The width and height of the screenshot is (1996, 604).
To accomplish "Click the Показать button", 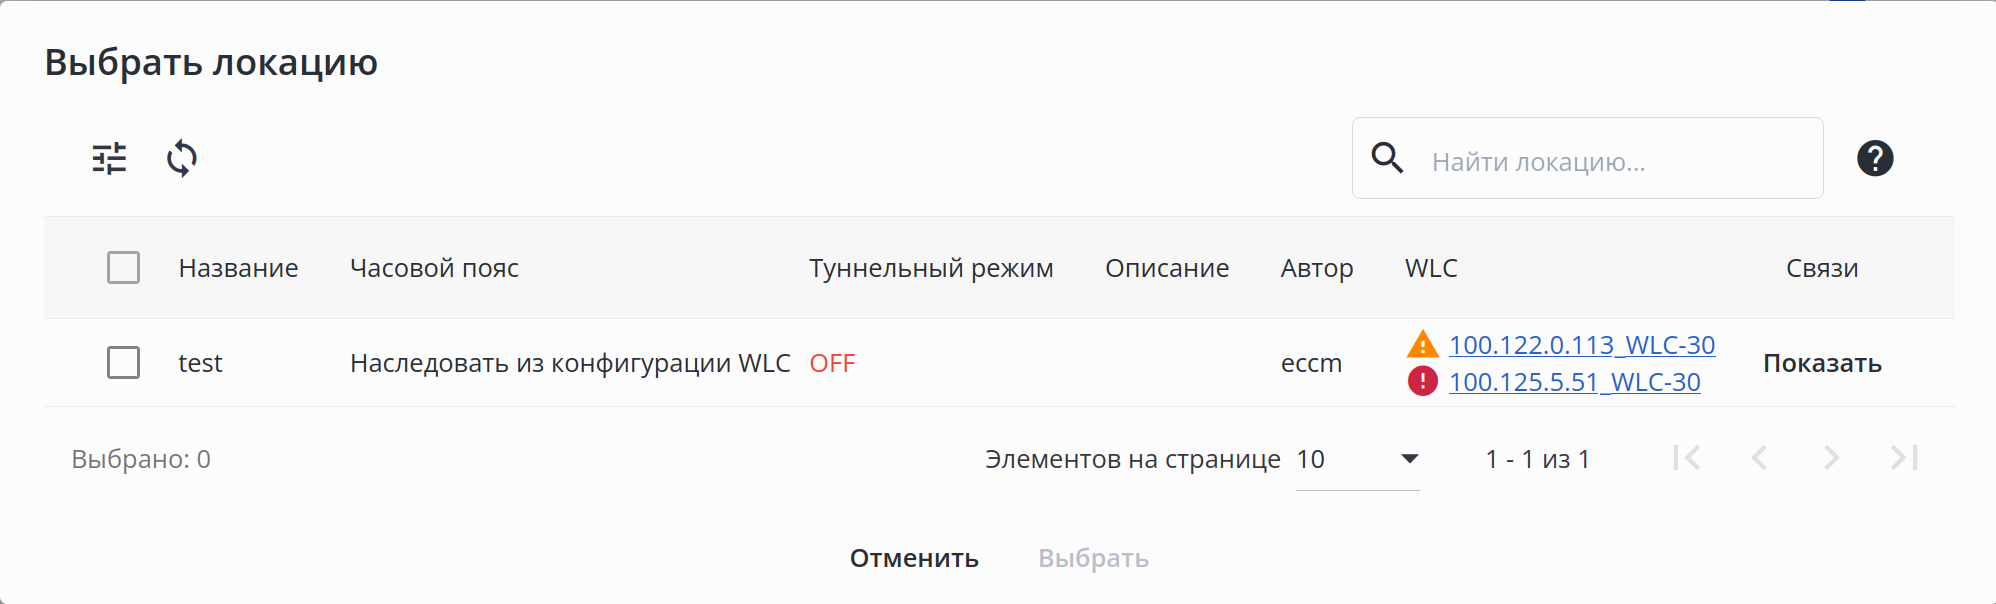I will point(1822,363).
